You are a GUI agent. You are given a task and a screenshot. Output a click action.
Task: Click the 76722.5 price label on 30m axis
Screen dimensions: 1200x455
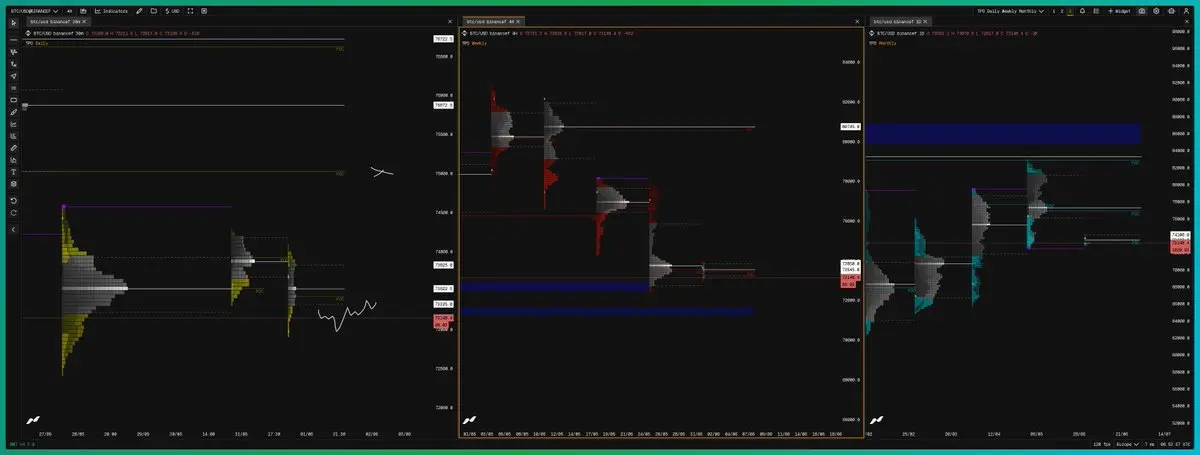tap(442, 38)
